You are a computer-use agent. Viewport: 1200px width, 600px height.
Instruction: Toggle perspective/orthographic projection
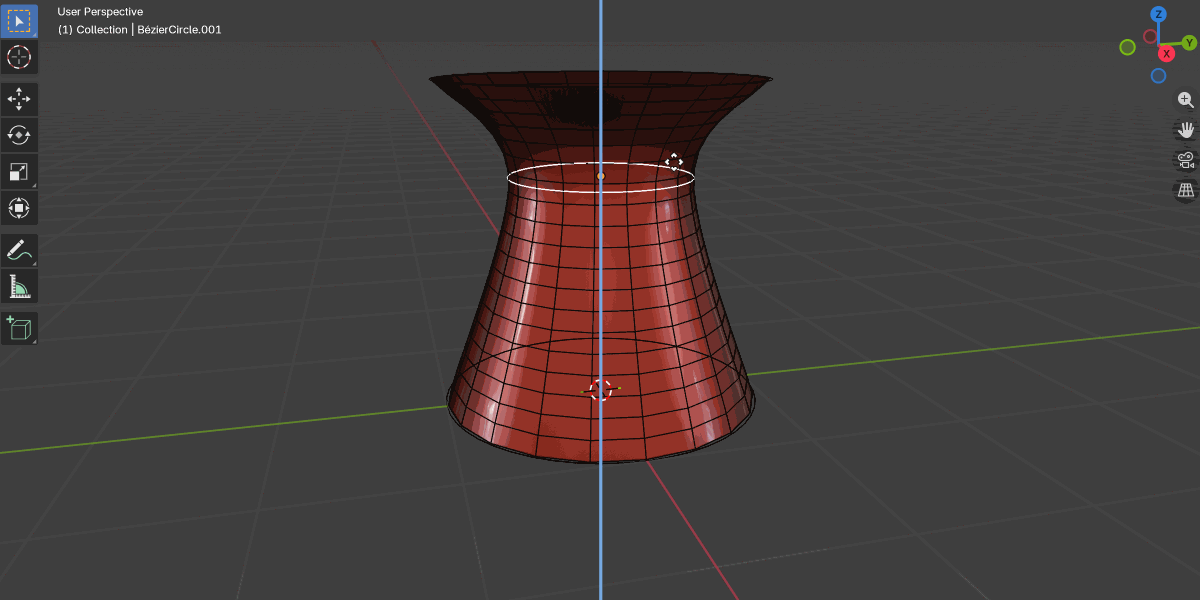[1184, 190]
